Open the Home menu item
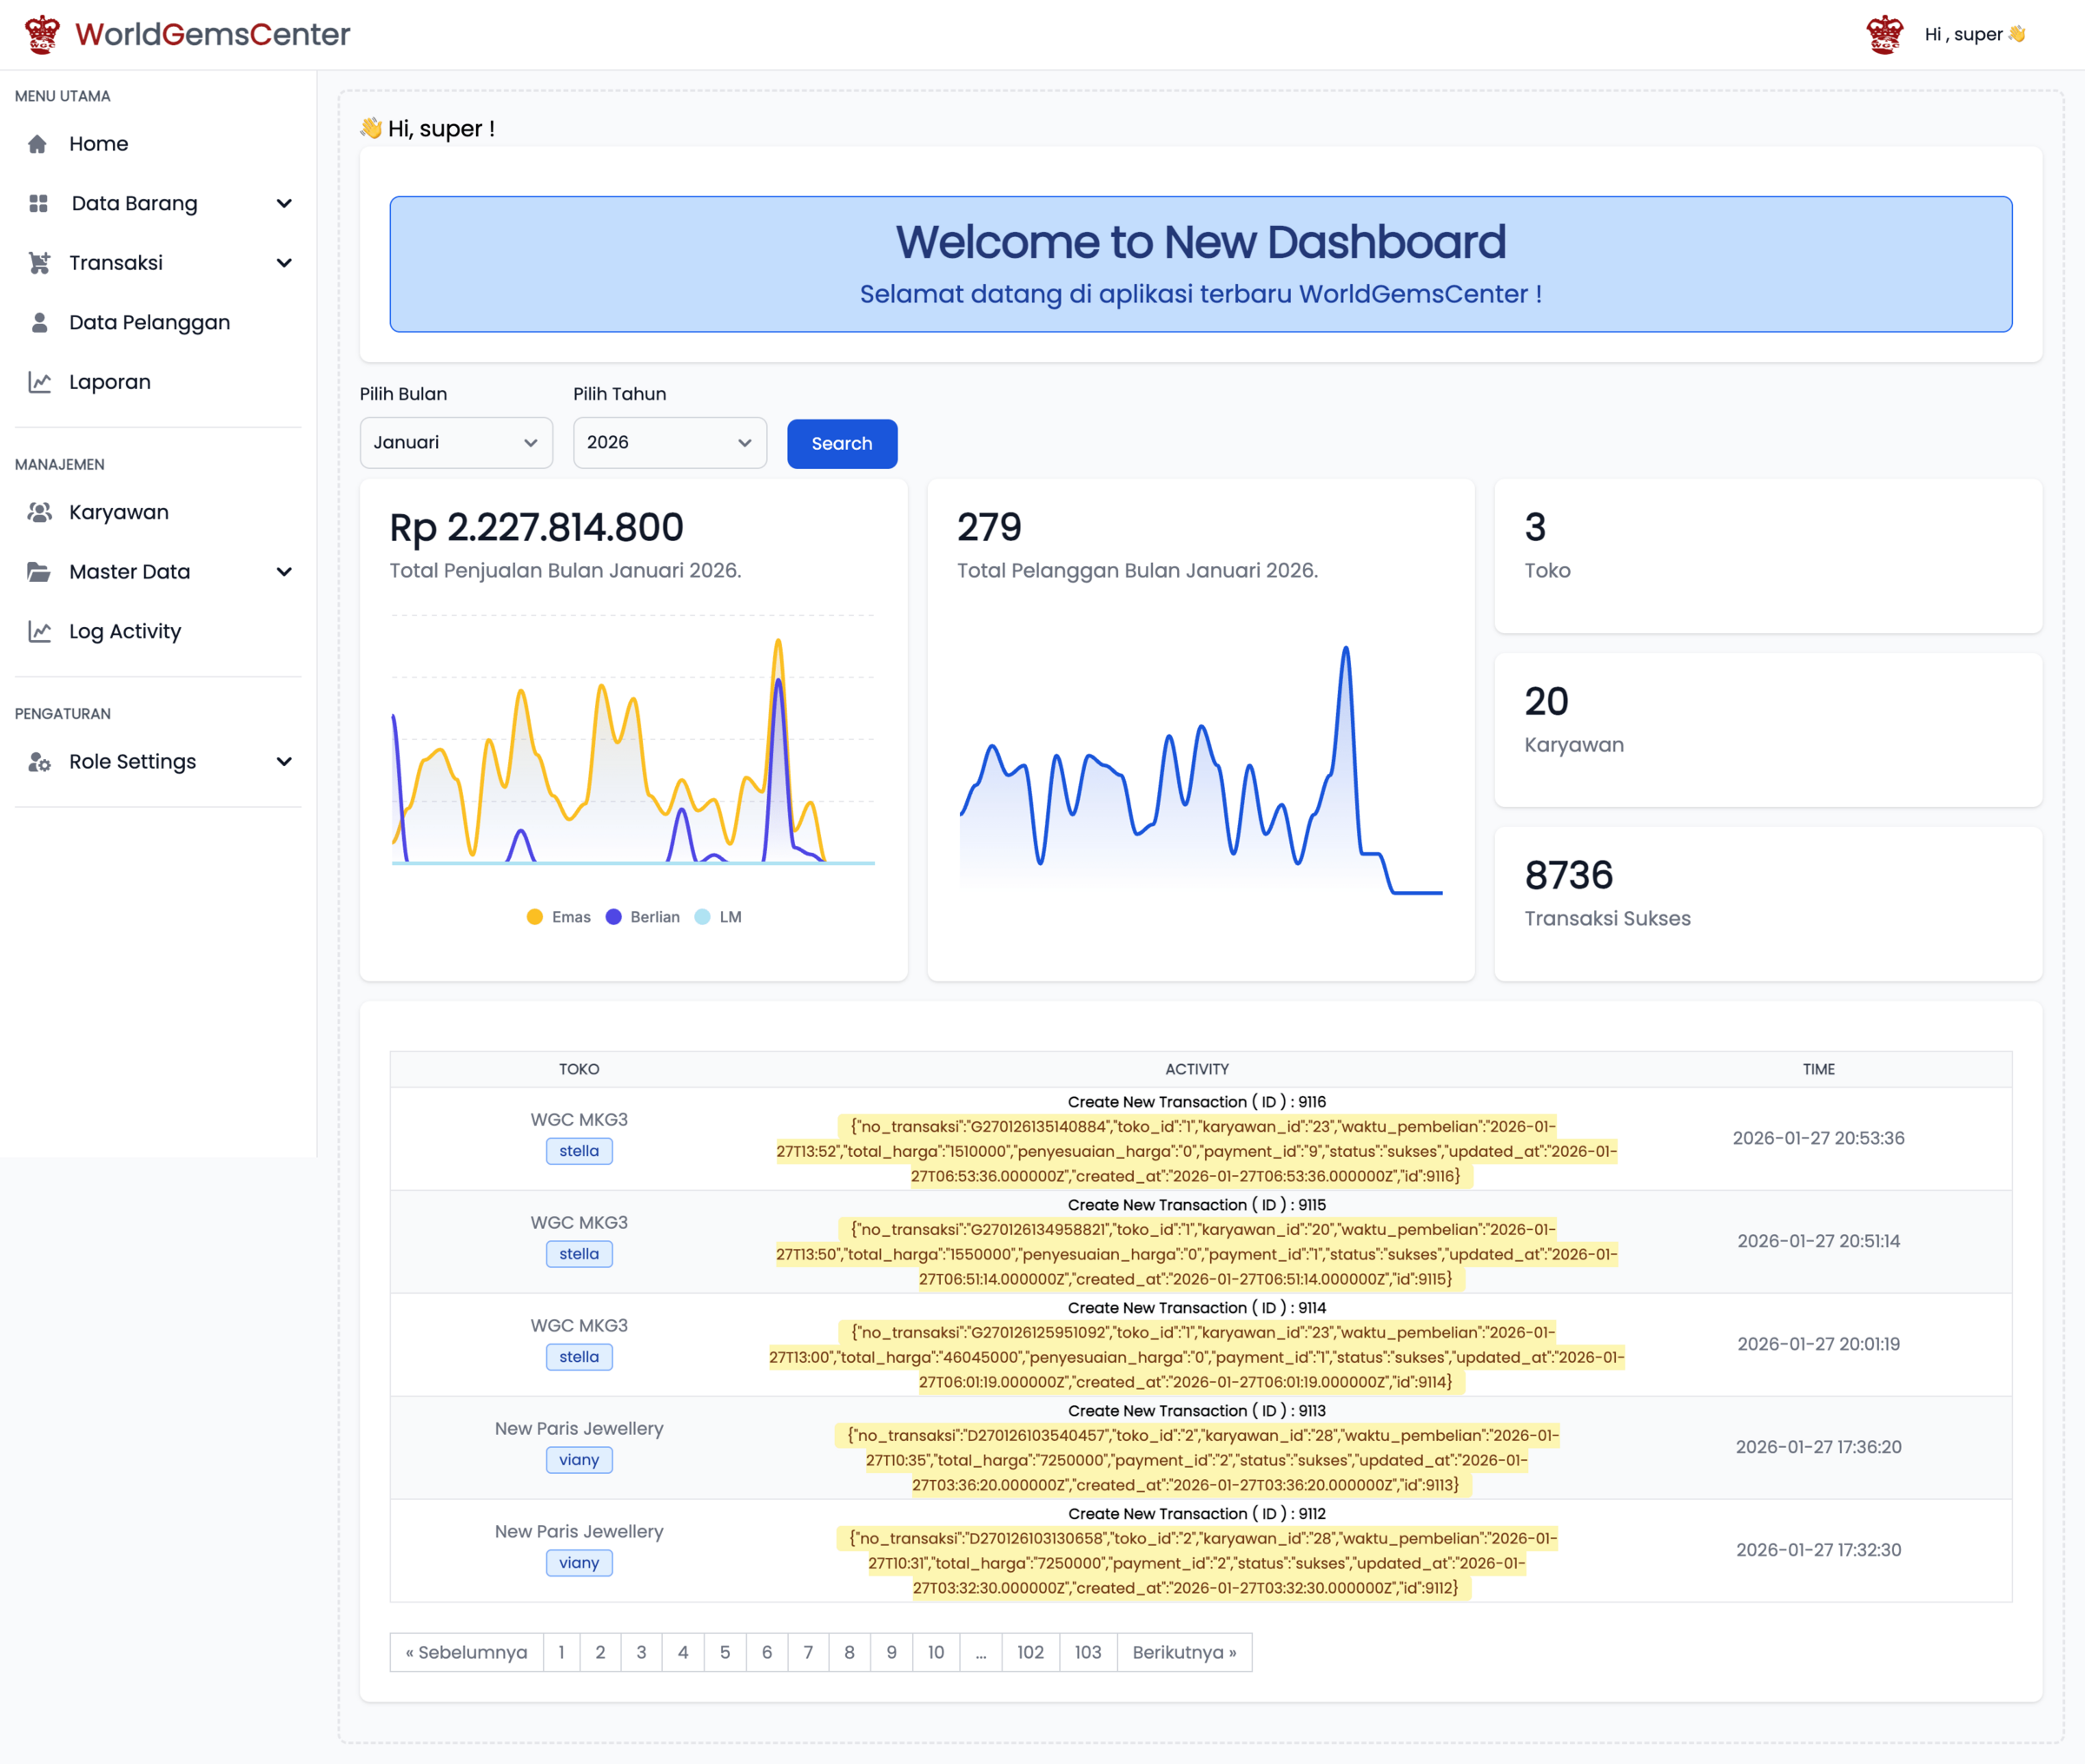 click(x=158, y=144)
